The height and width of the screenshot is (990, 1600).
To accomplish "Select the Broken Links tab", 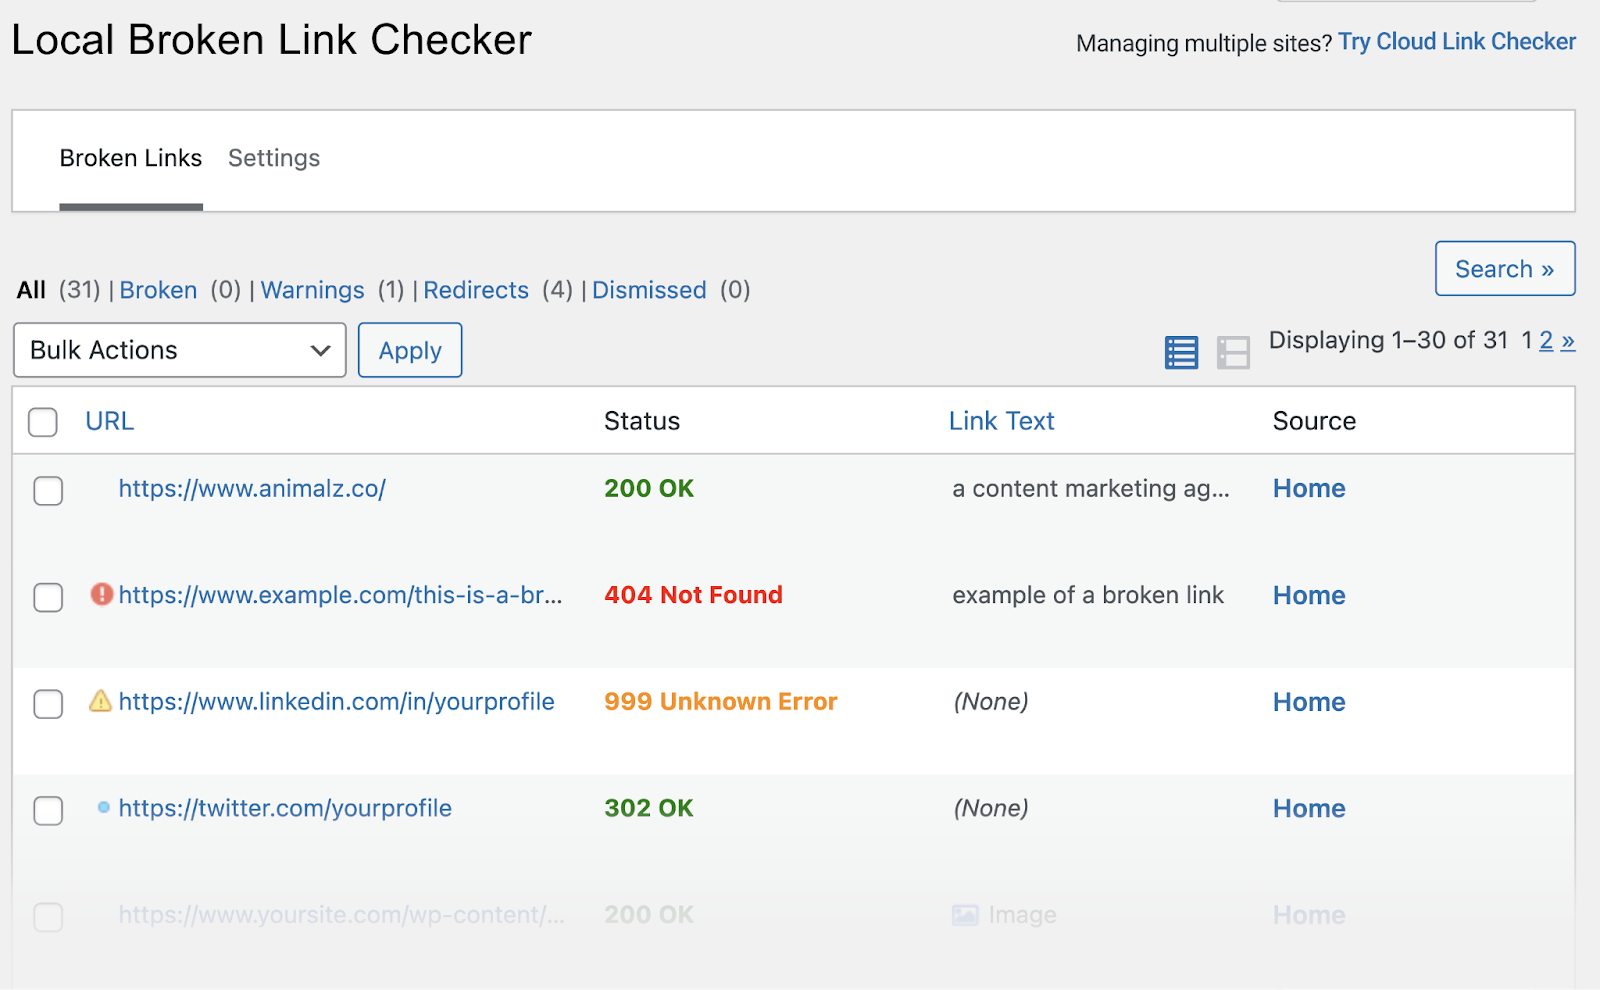I will [x=130, y=158].
